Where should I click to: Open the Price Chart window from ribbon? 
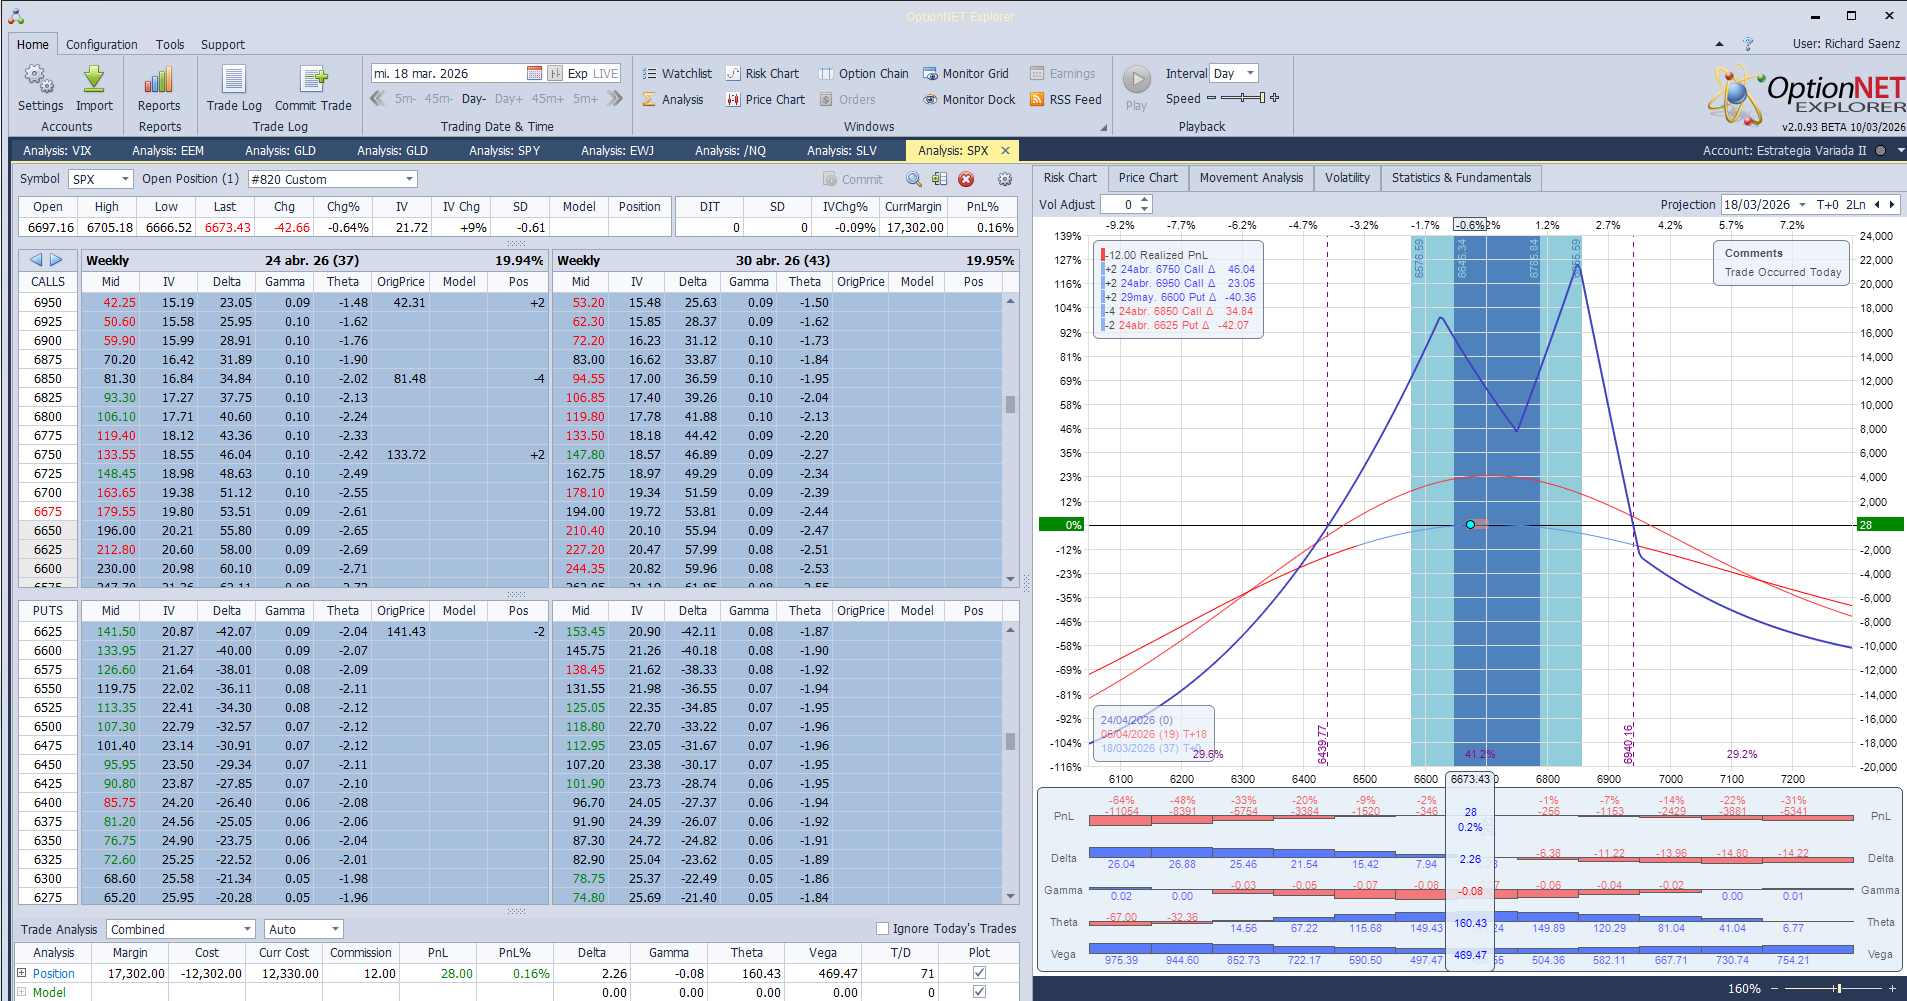pyautogui.click(x=765, y=99)
